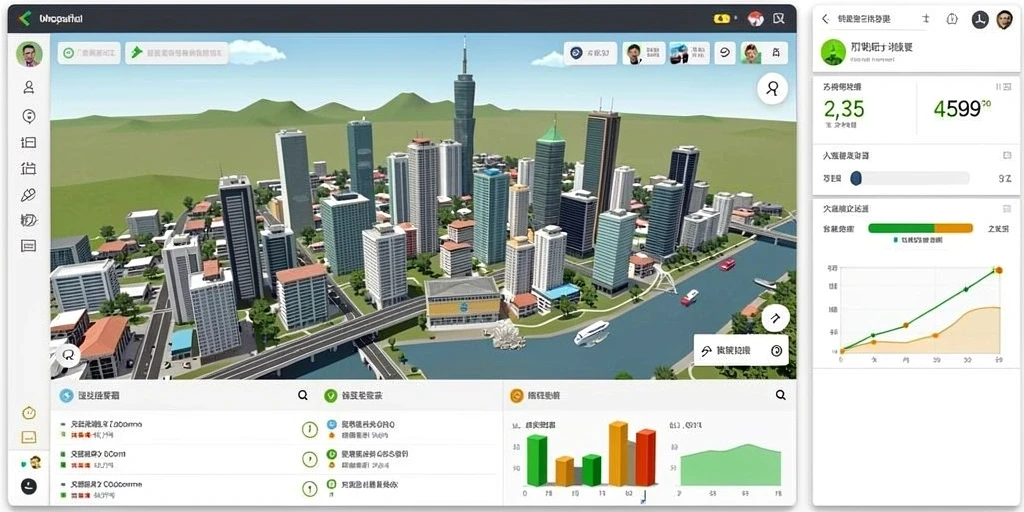Image resolution: width=1024 pixels, height=512 pixels.
Task: Click the yellow gauge icon in sidebar
Action: pyautogui.click(x=29, y=413)
